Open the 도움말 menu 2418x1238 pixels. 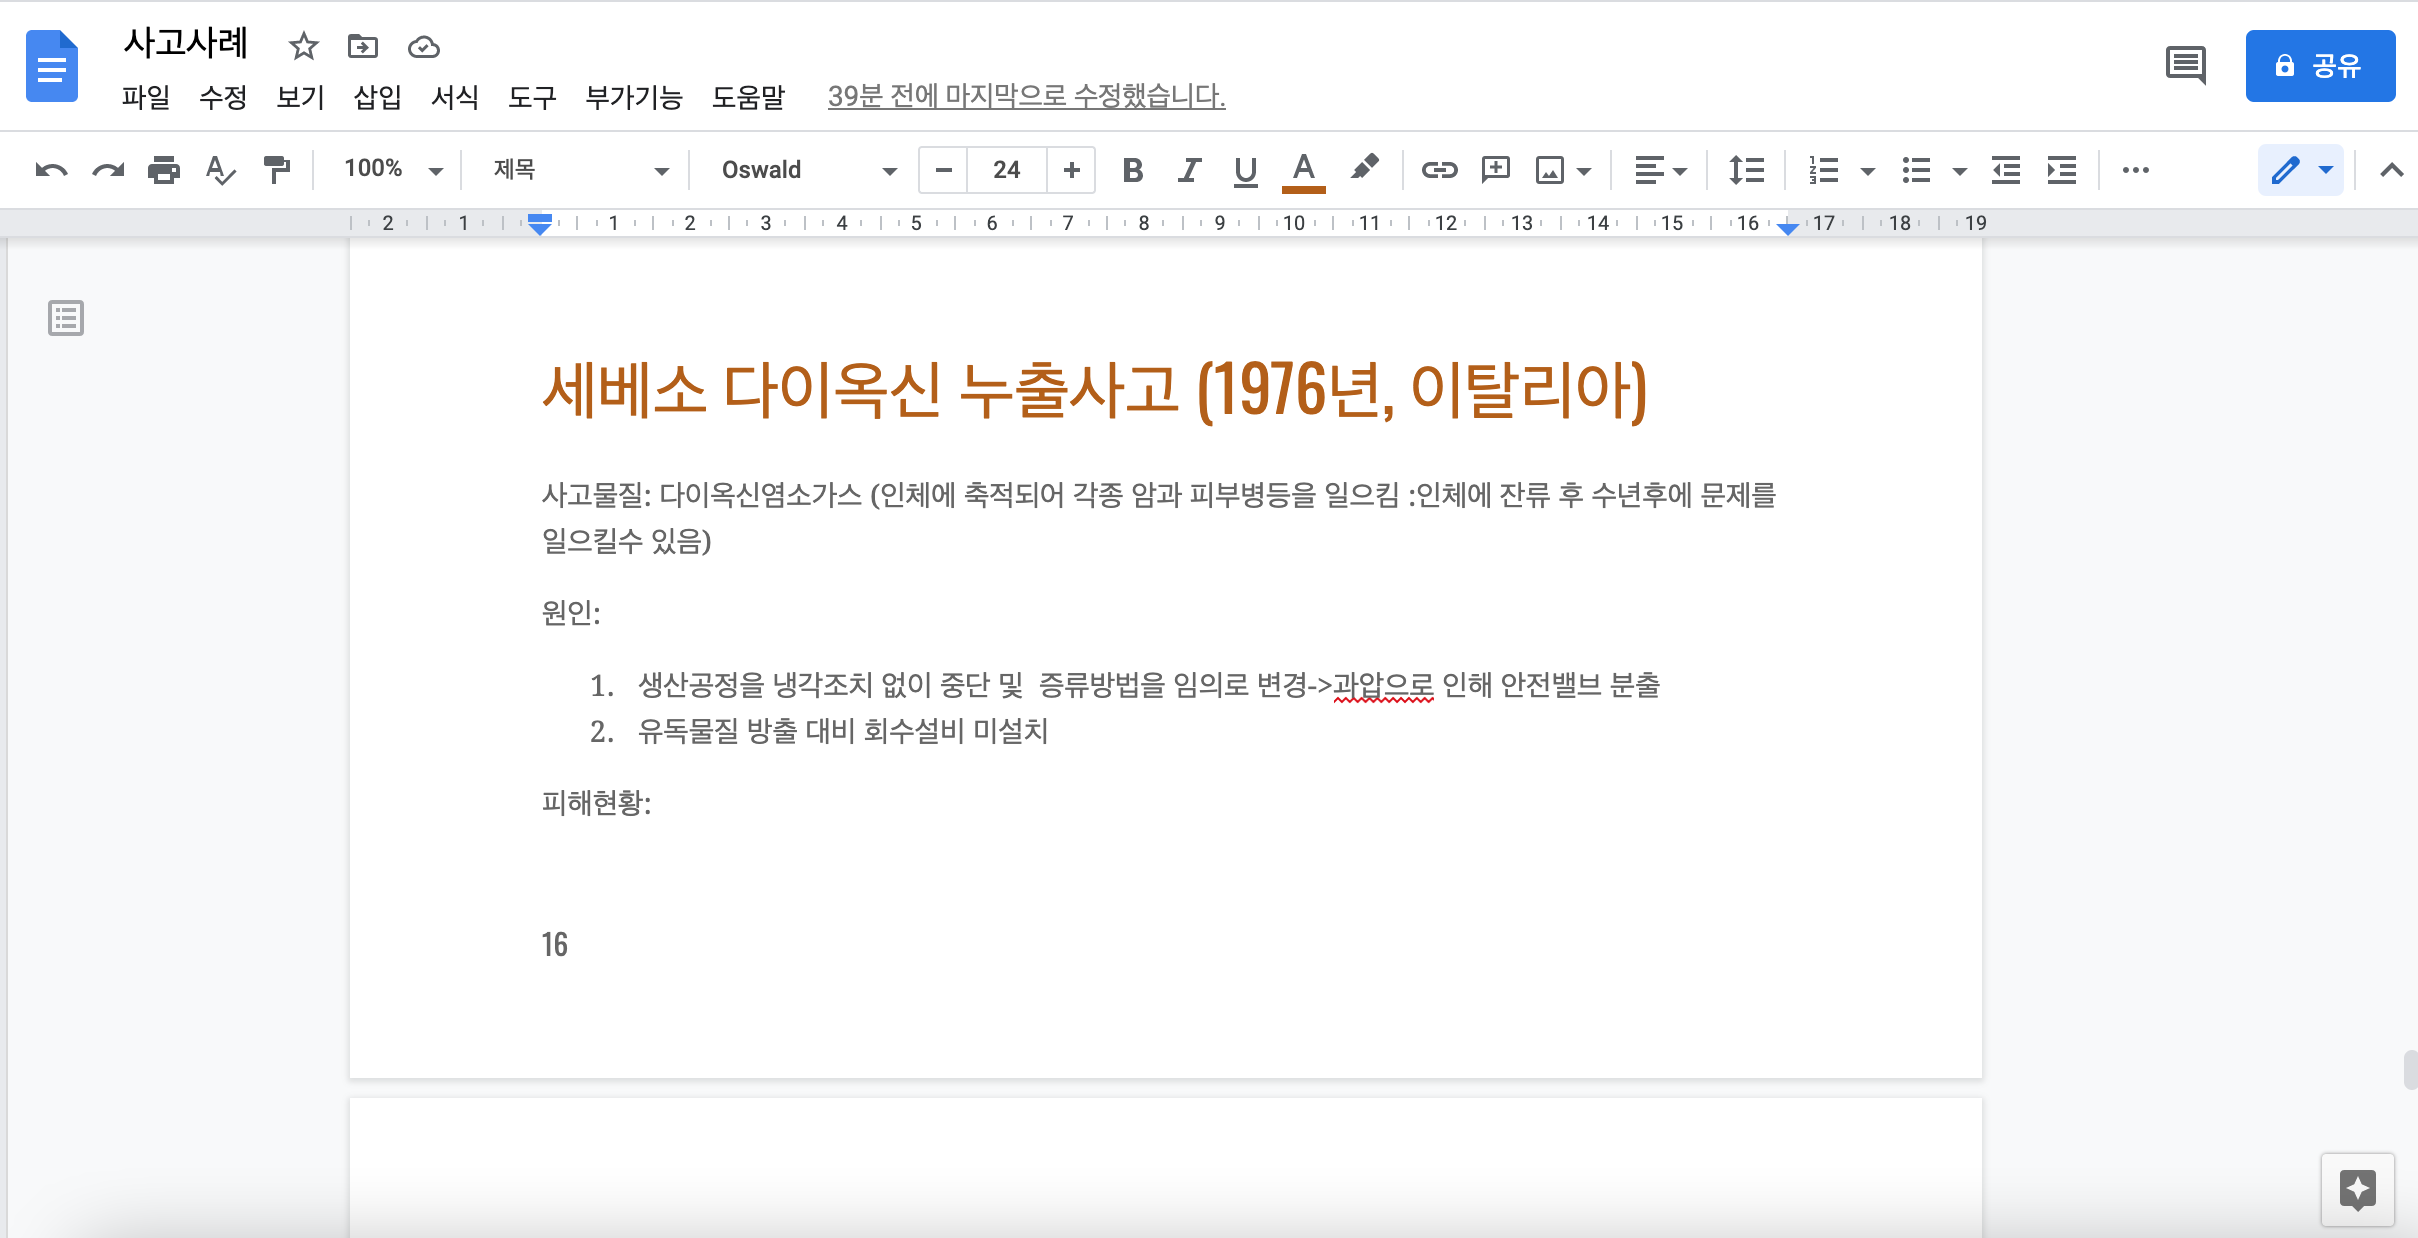[749, 97]
